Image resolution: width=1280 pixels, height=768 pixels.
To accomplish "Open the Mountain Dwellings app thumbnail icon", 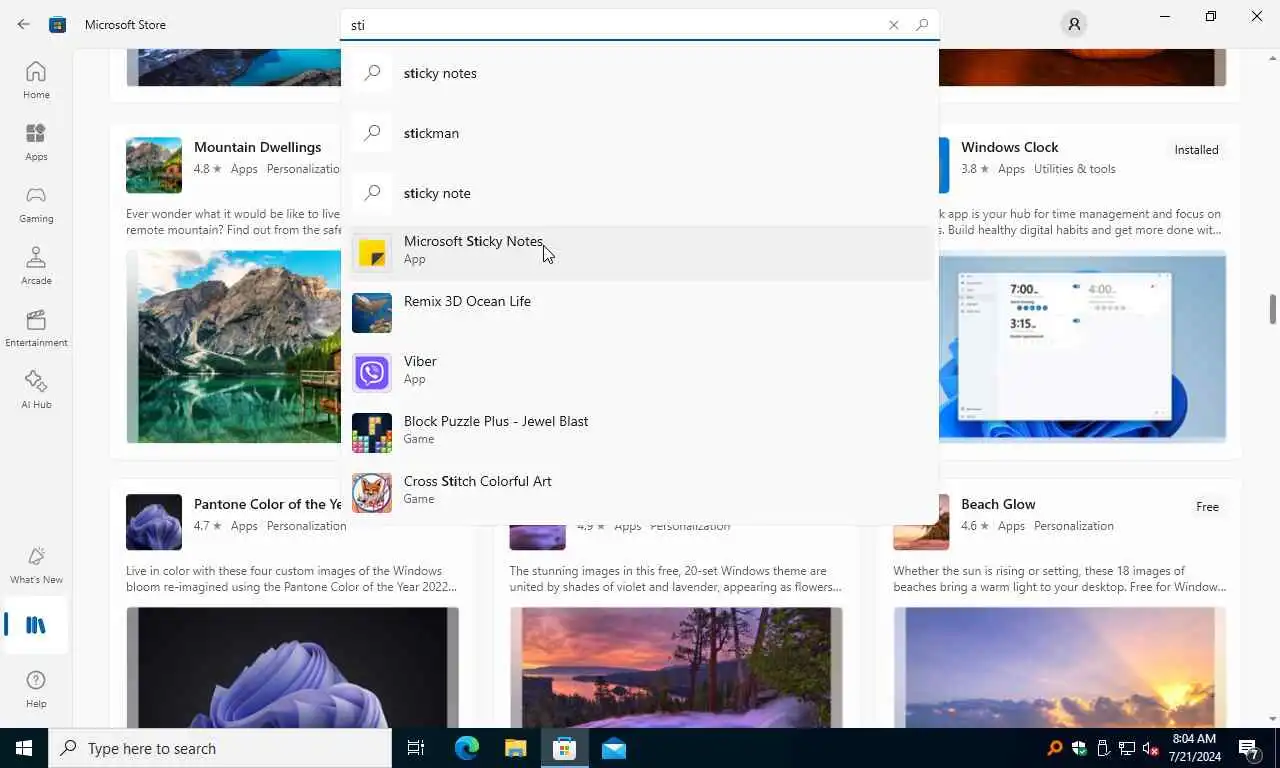I will pyautogui.click(x=154, y=165).
